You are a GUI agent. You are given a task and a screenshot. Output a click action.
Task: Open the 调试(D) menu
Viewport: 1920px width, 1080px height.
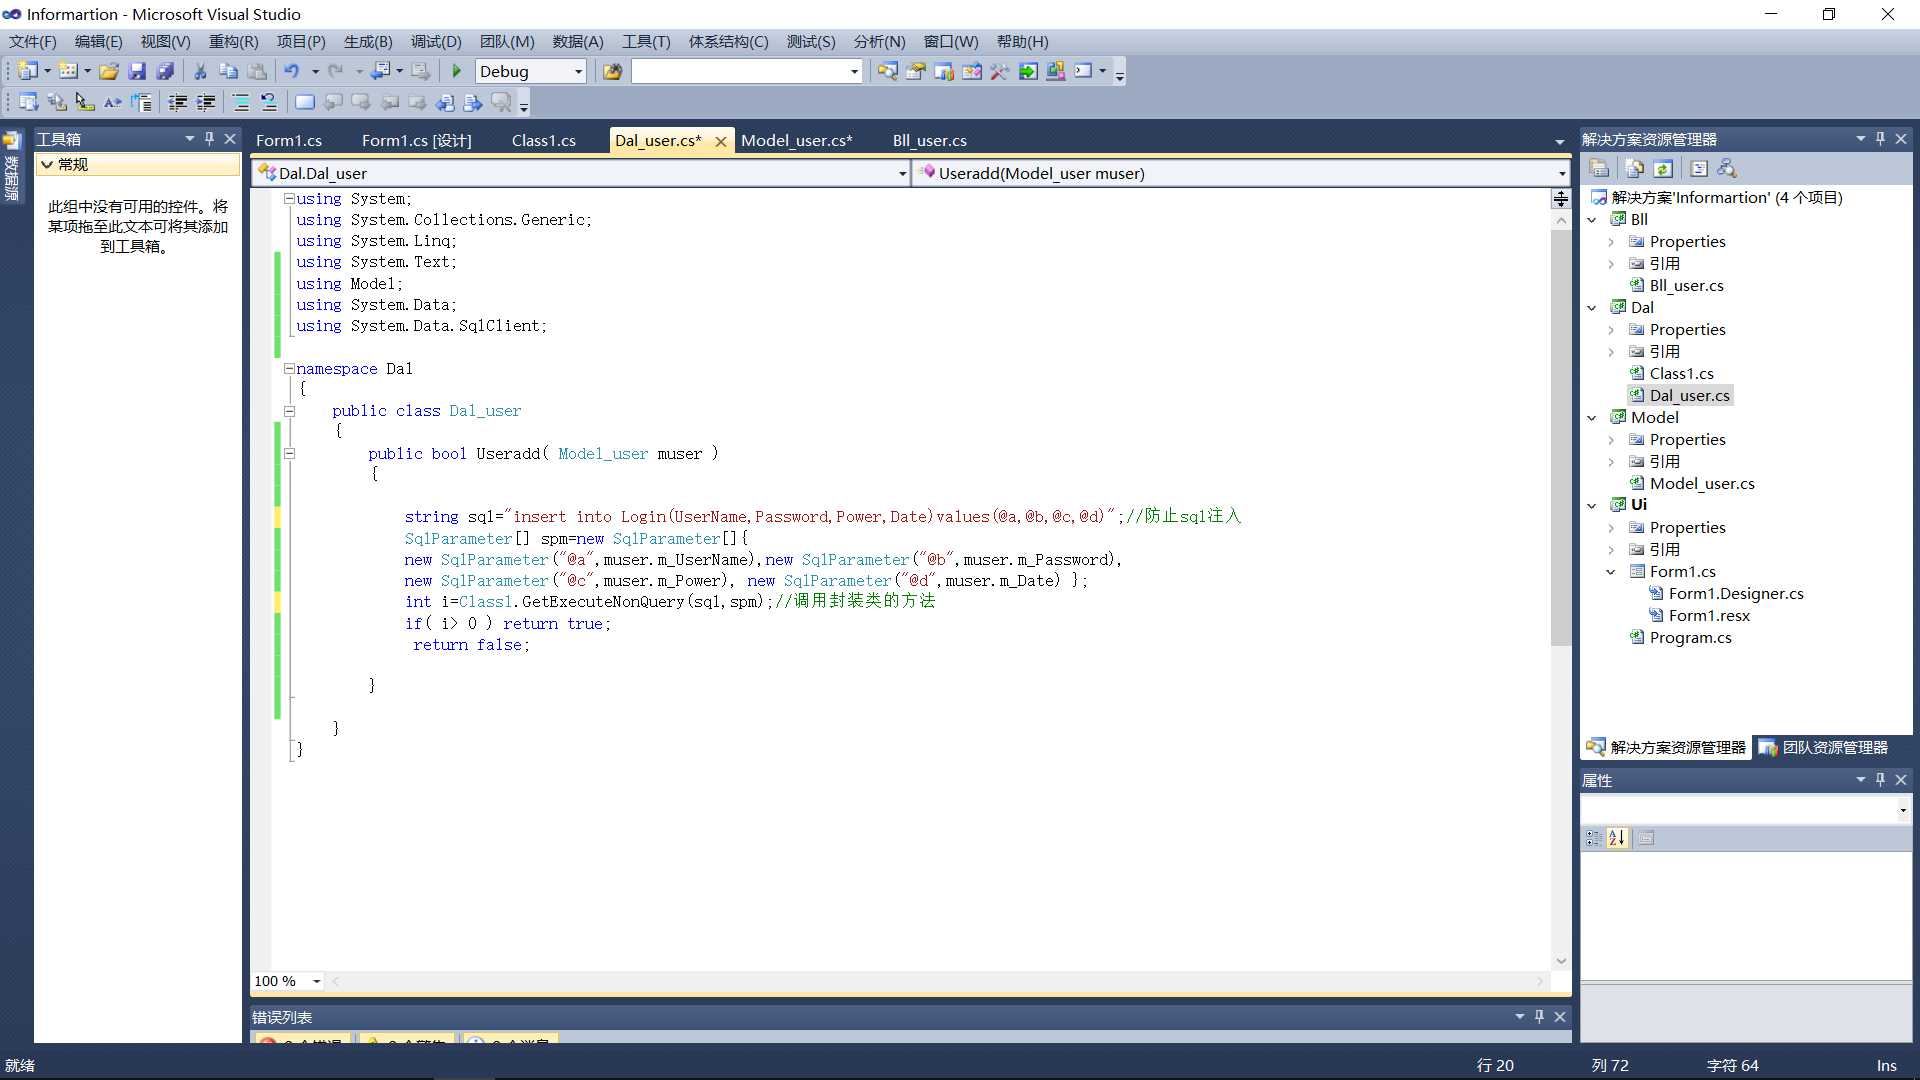[436, 42]
